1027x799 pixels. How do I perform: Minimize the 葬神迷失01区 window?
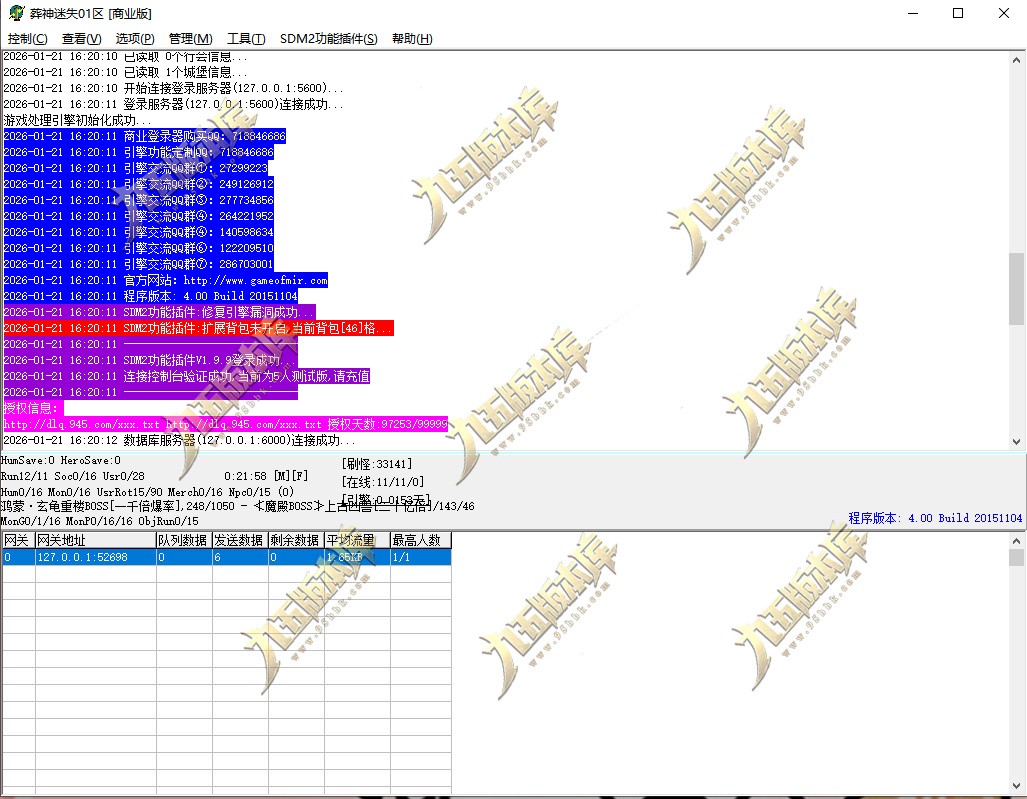(x=913, y=13)
